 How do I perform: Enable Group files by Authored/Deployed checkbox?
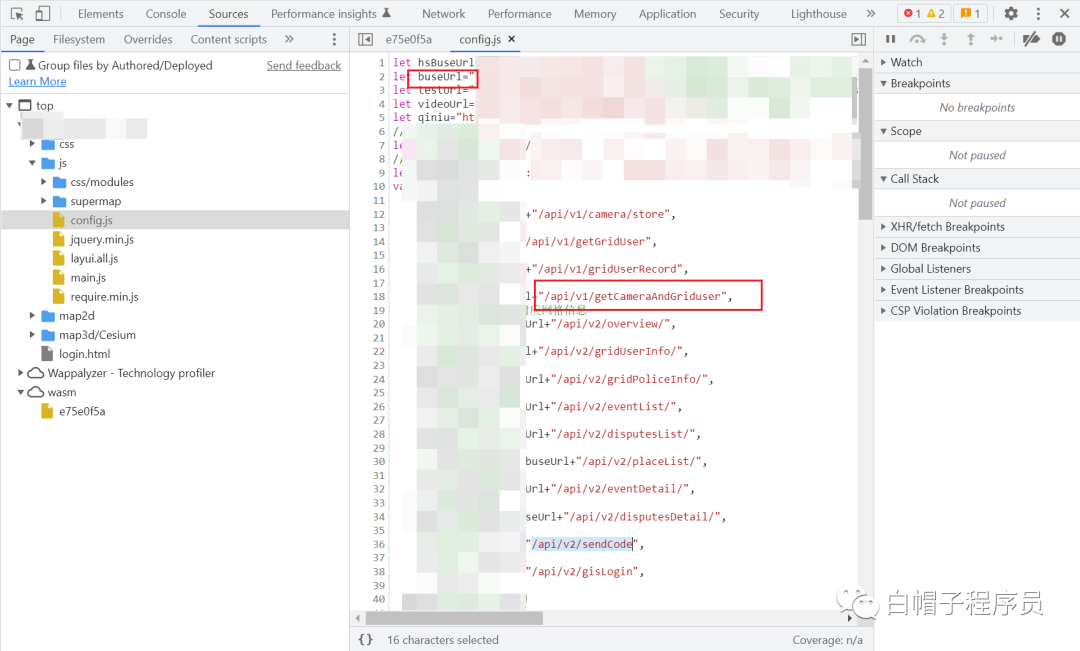[14, 65]
